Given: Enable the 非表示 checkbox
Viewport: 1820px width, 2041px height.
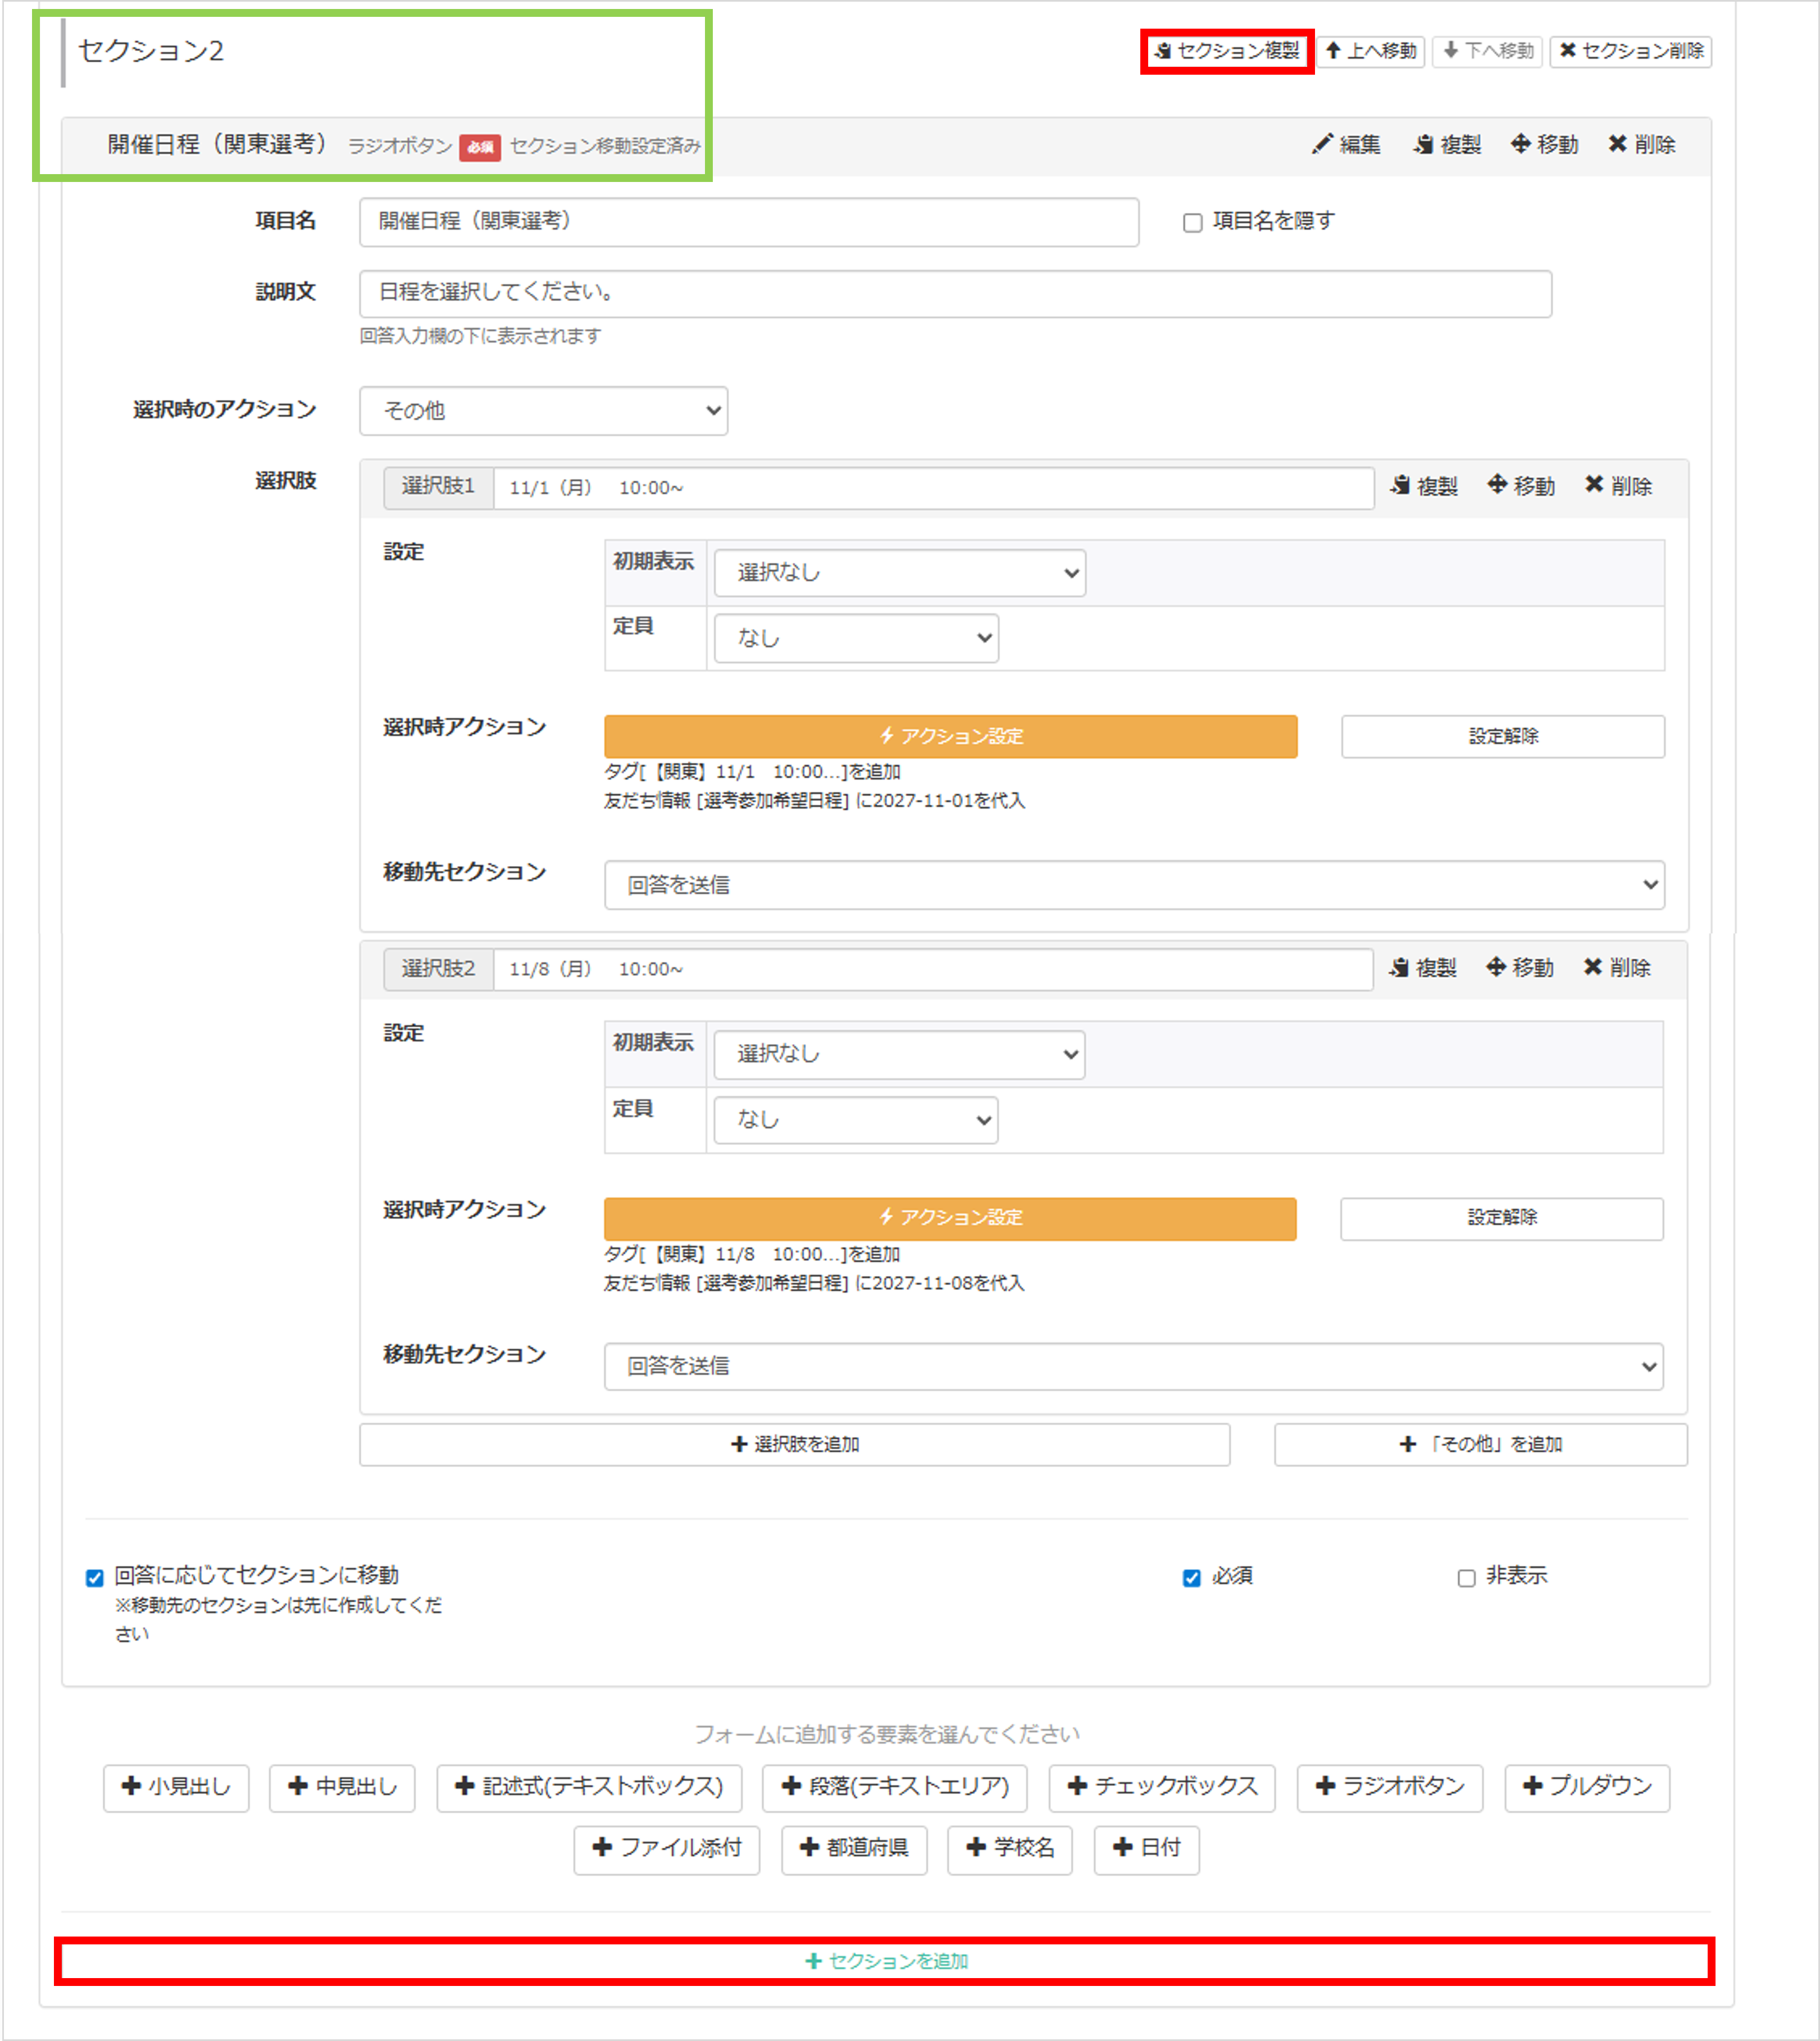Looking at the screenshot, I should coord(1466,1578).
